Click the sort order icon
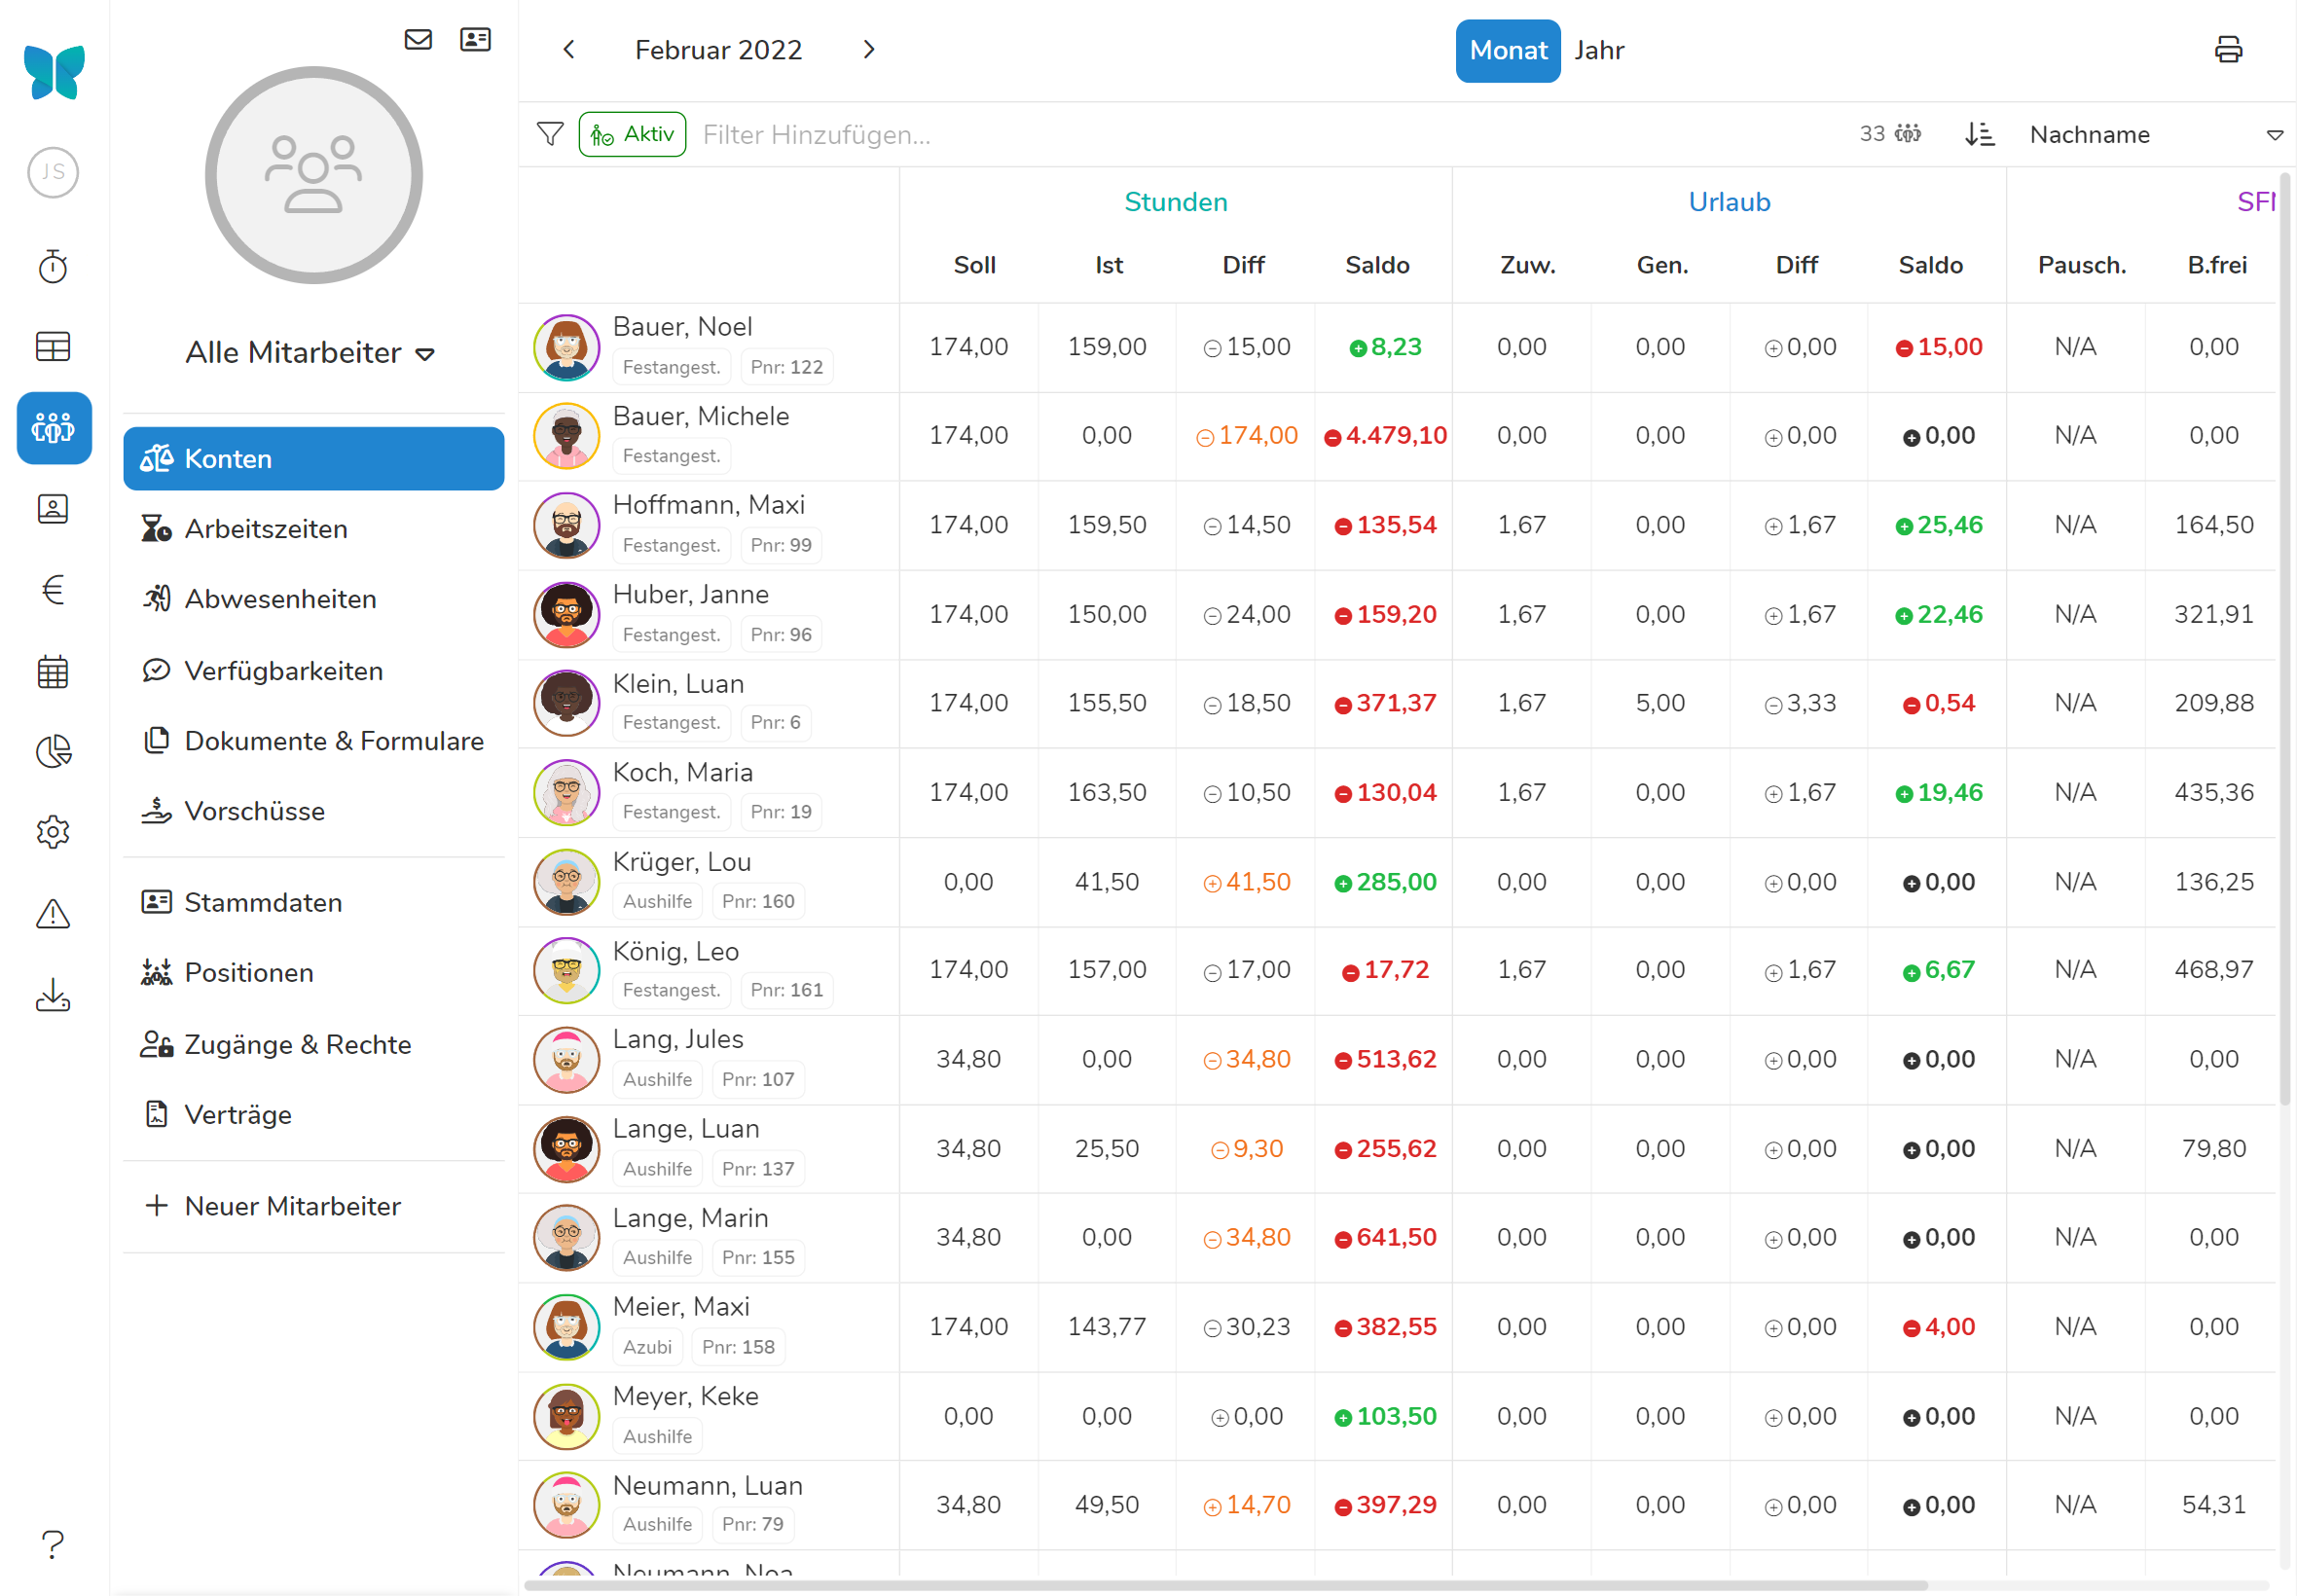Viewport: 2297px width, 1596px height. click(x=1979, y=134)
